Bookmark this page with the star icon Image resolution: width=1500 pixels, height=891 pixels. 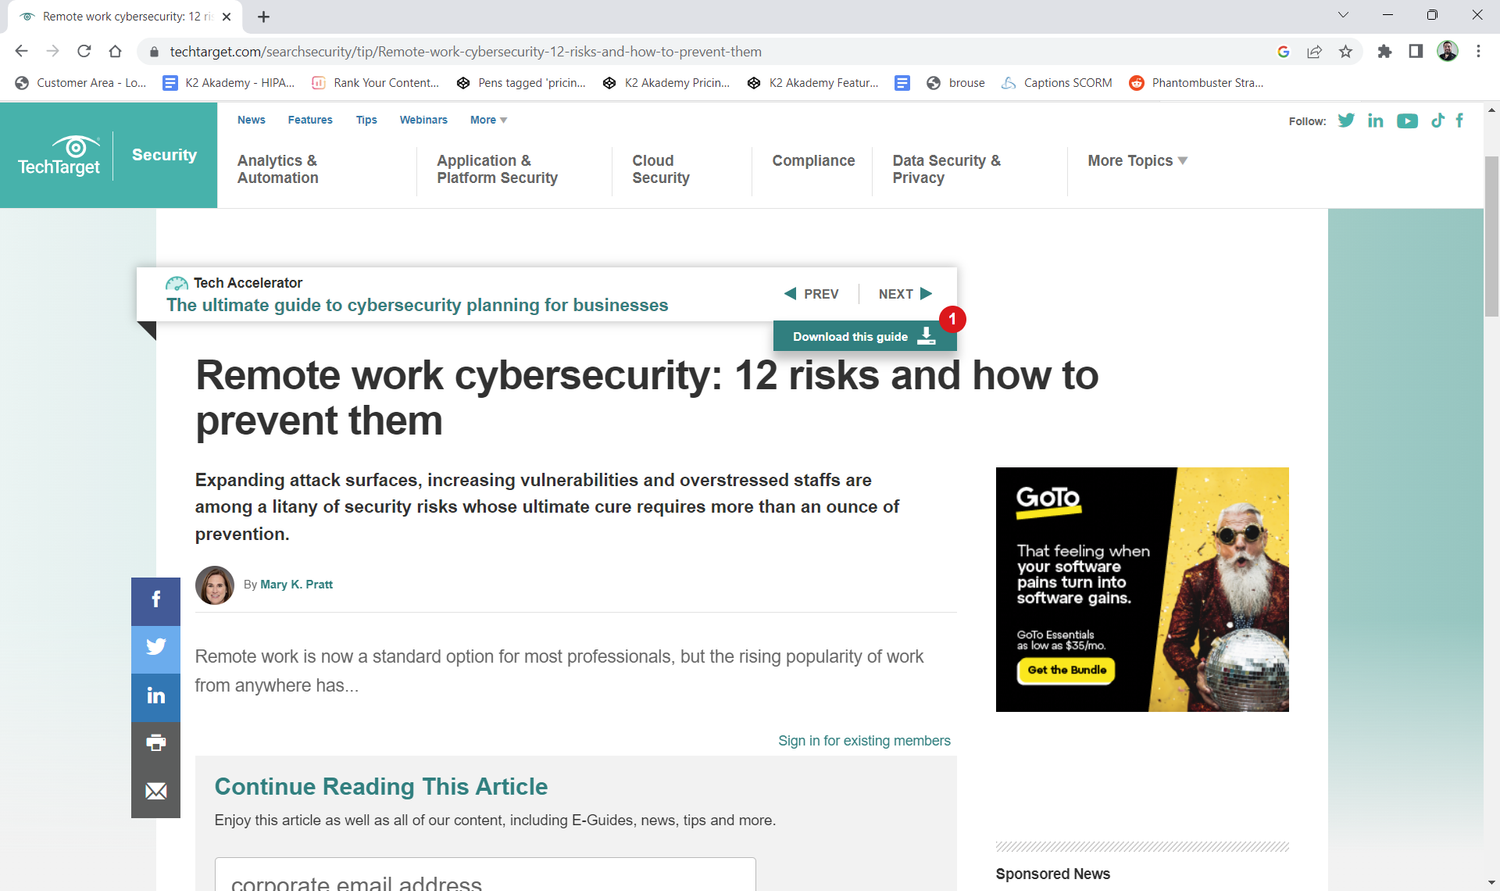[1346, 51]
